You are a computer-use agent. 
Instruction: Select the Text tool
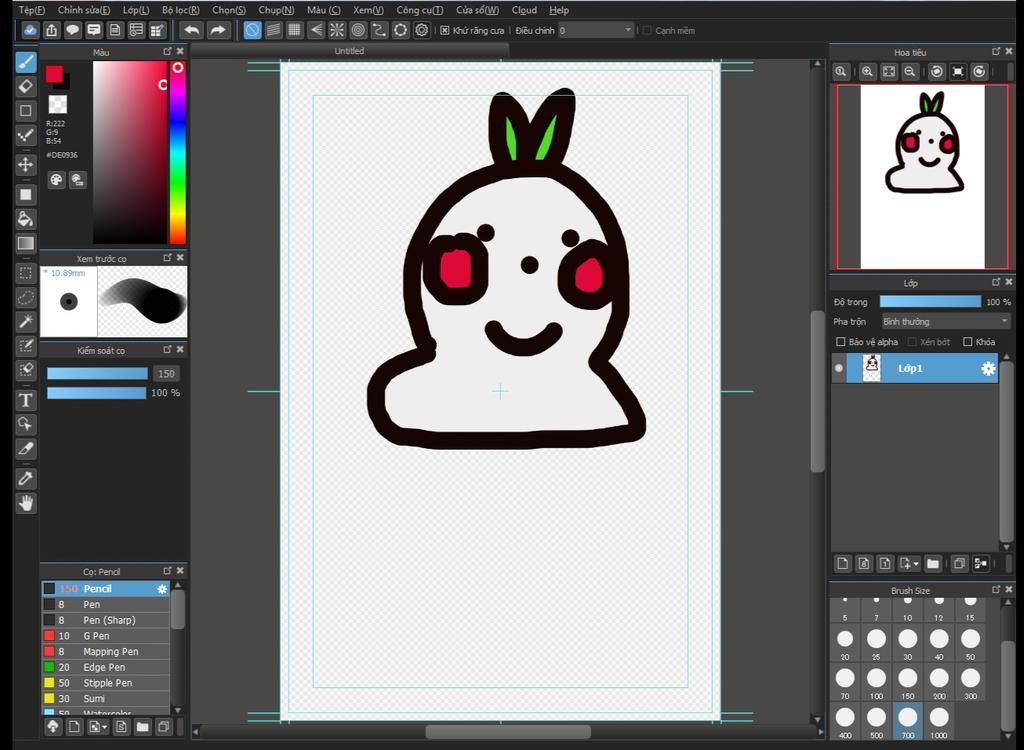click(25, 400)
